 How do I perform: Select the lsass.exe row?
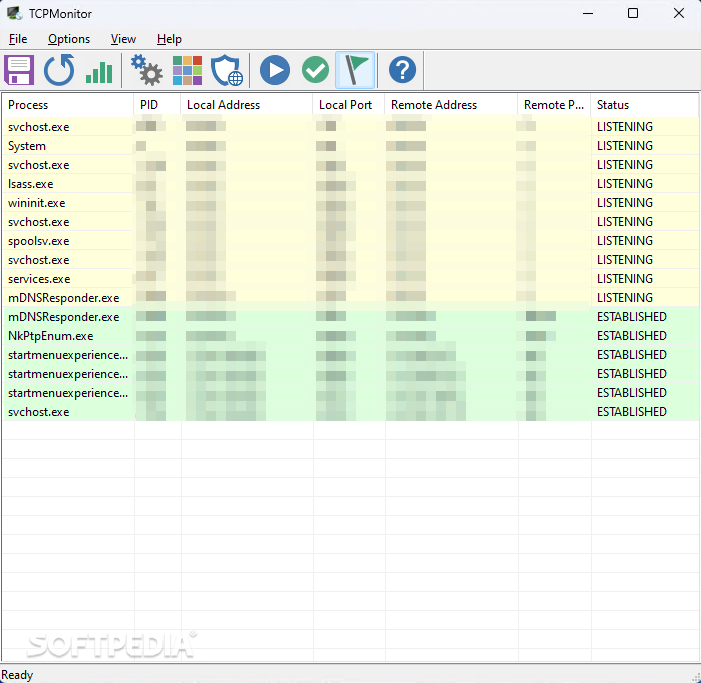coord(351,184)
